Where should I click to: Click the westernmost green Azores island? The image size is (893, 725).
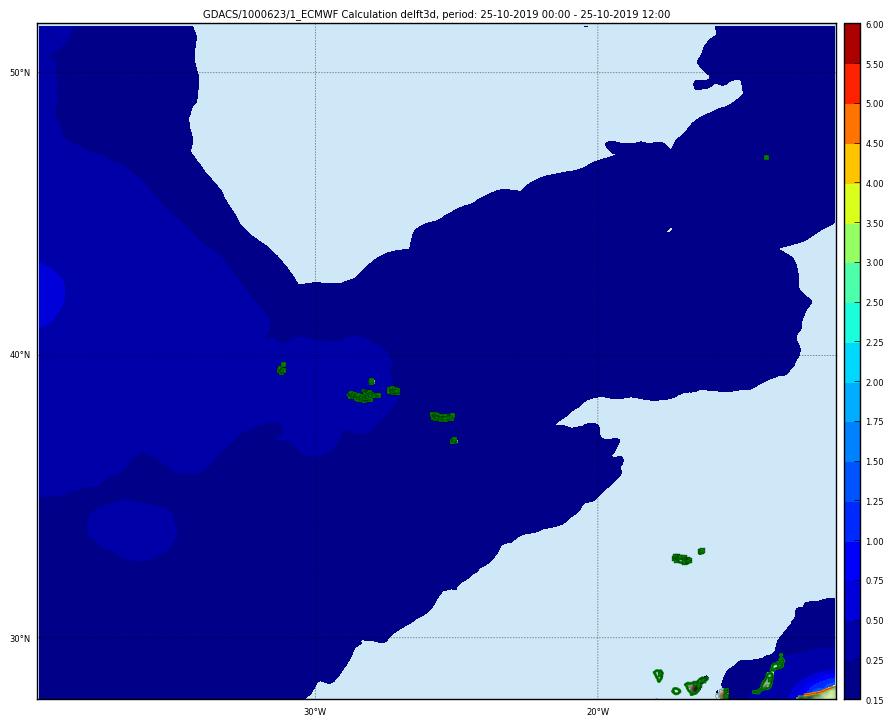pos(282,369)
